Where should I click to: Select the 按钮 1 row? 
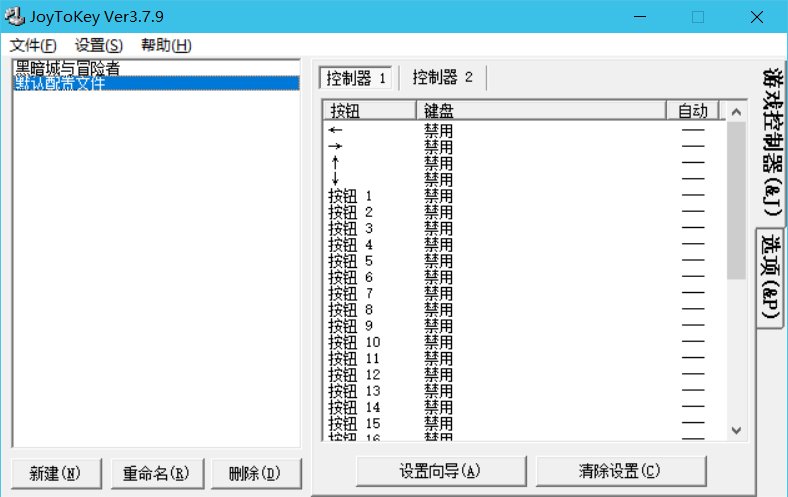click(x=524, y=195)
